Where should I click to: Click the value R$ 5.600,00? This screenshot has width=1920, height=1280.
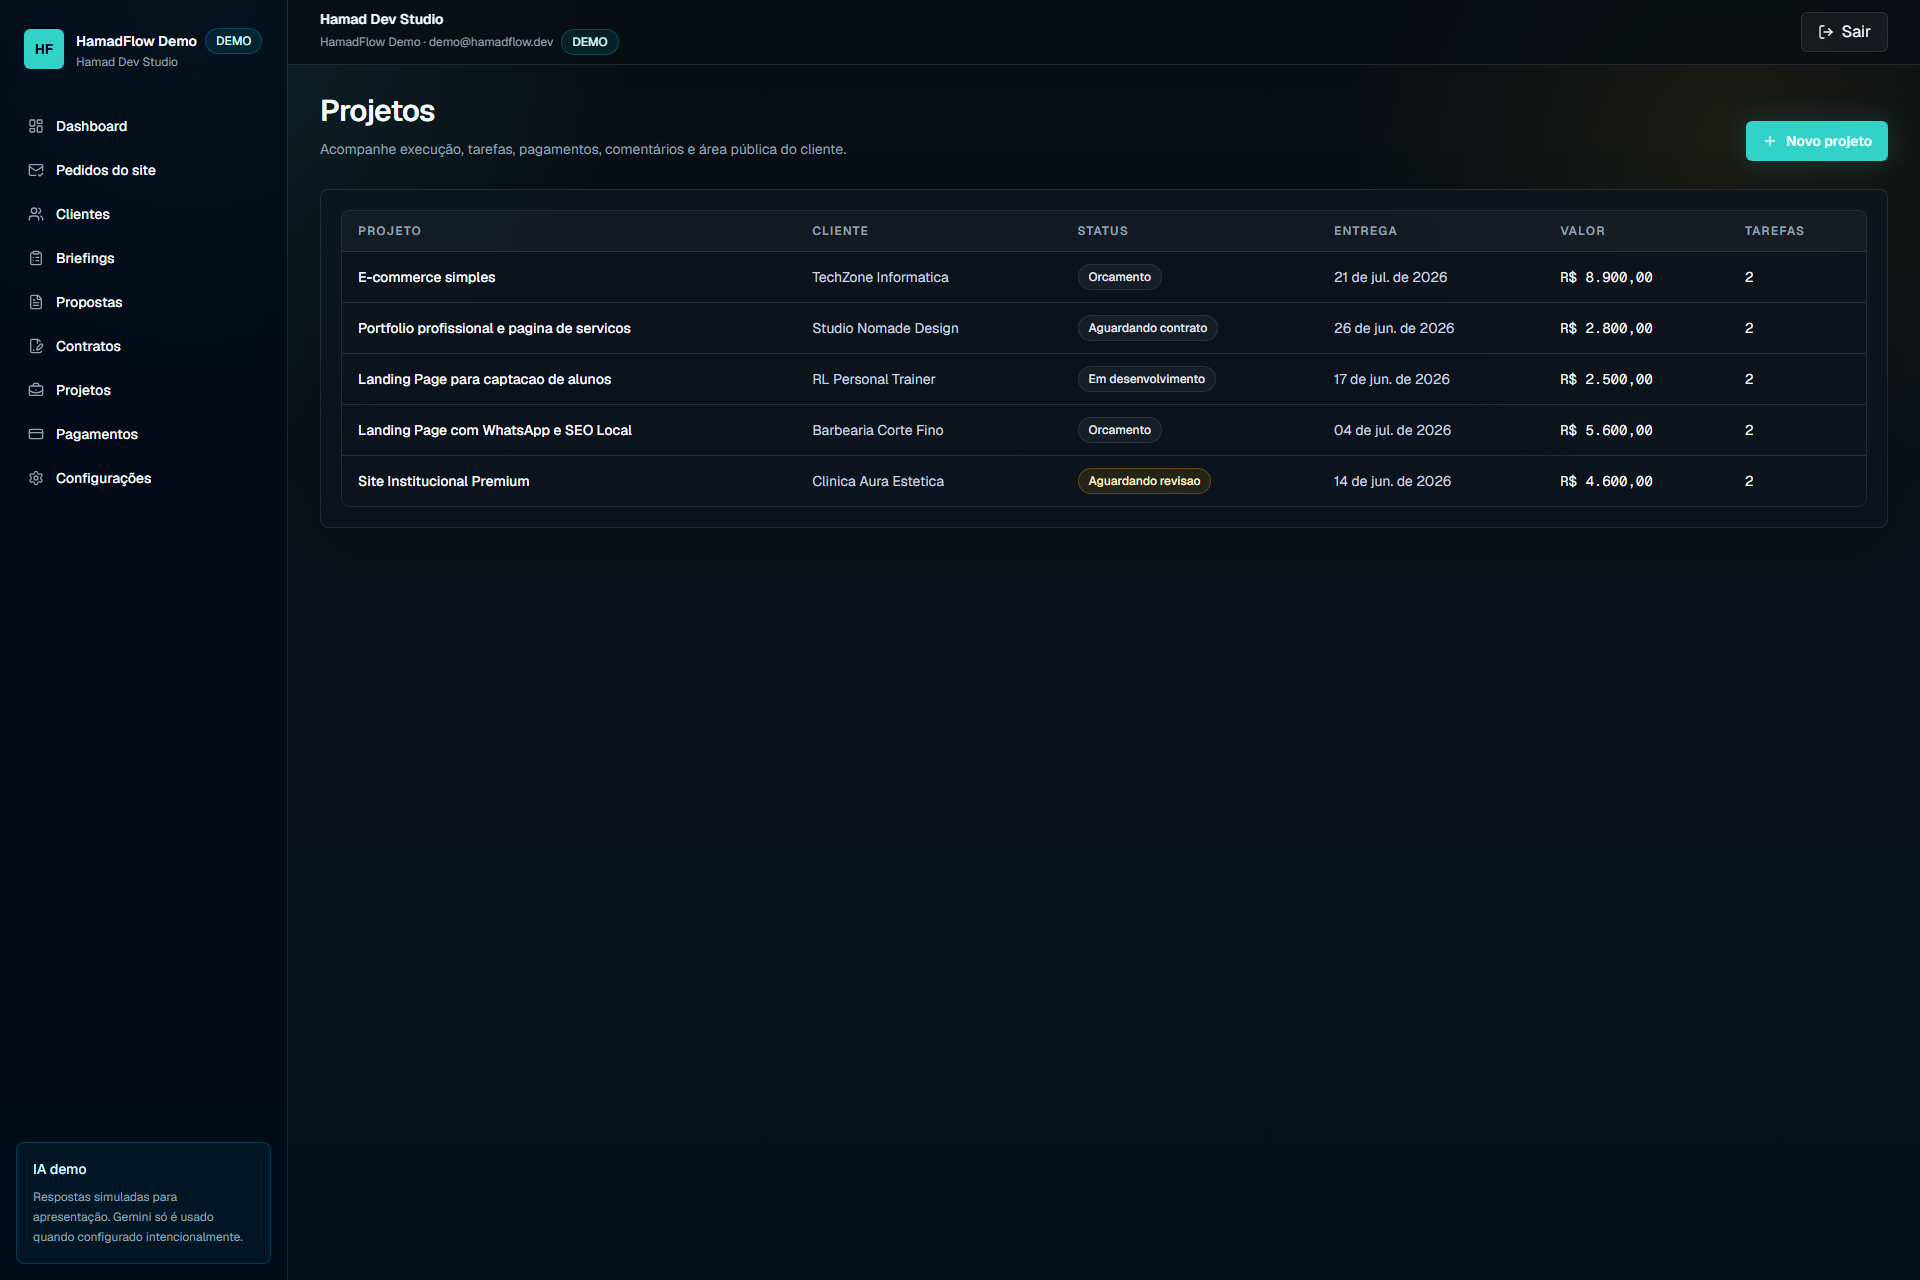1606,430
